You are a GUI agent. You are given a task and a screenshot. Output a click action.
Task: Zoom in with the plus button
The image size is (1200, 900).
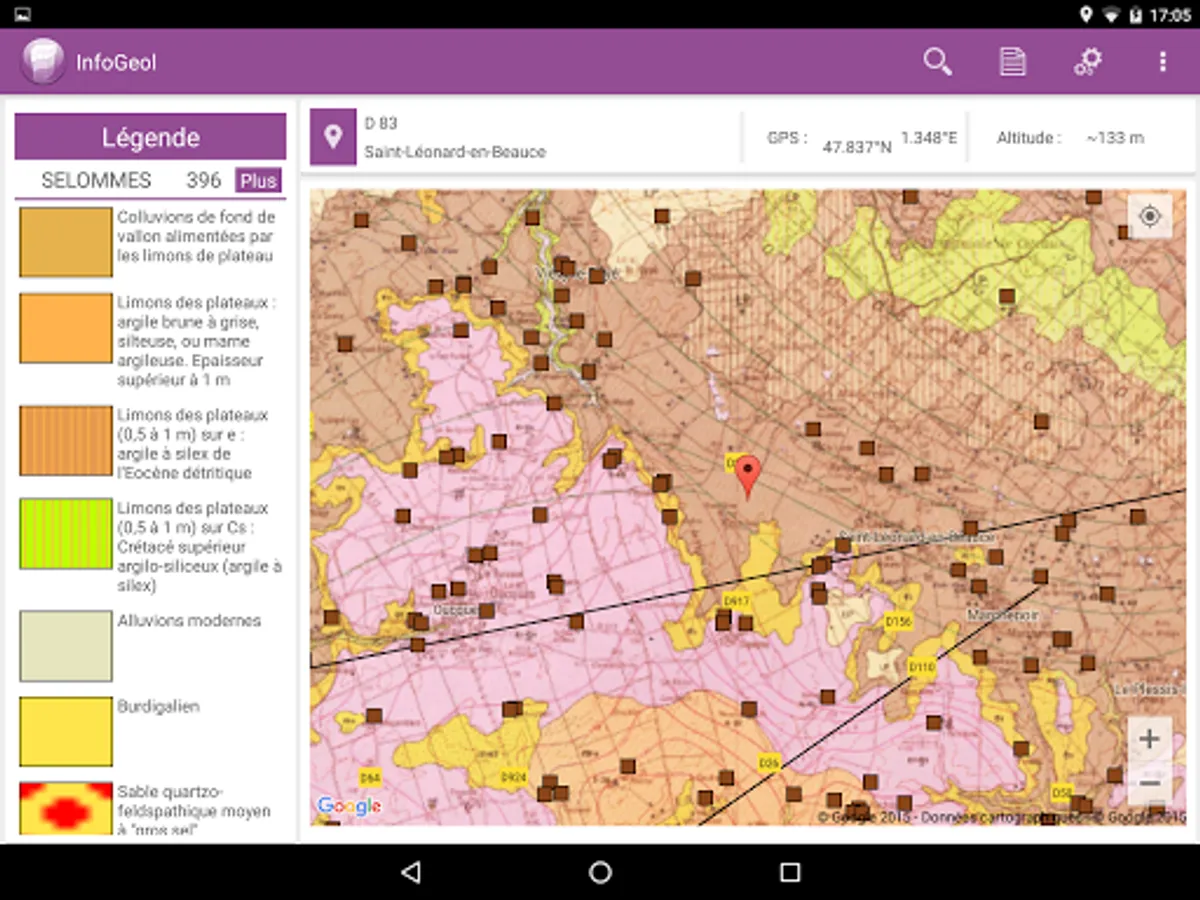[x=1150, y=740]
